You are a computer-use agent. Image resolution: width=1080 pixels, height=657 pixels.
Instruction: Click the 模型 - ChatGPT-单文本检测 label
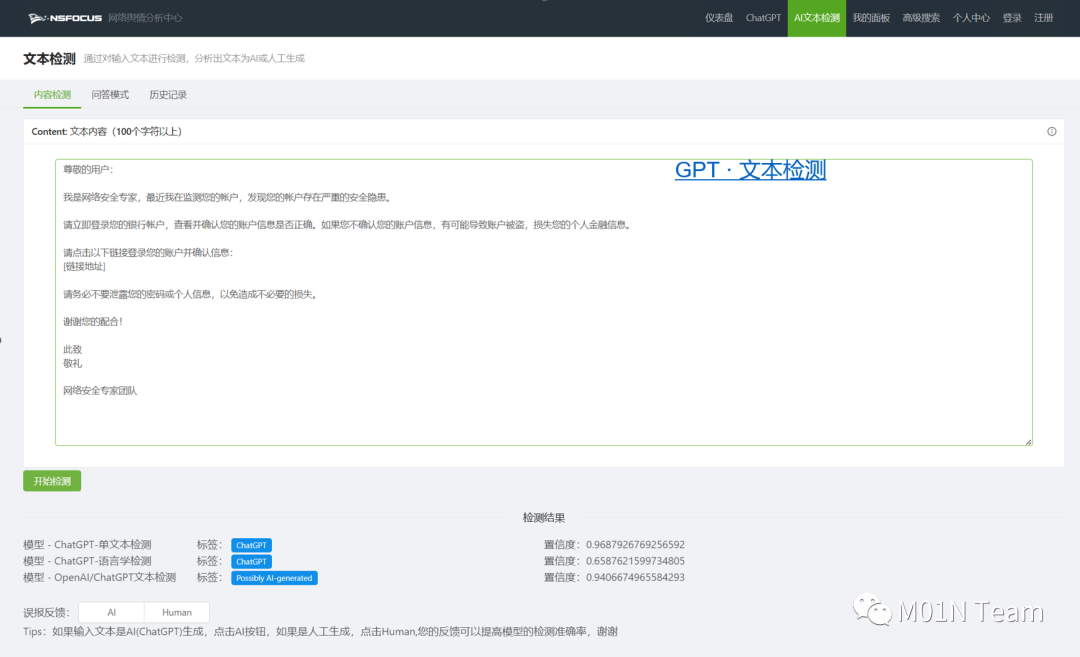(x=87, y=545)
